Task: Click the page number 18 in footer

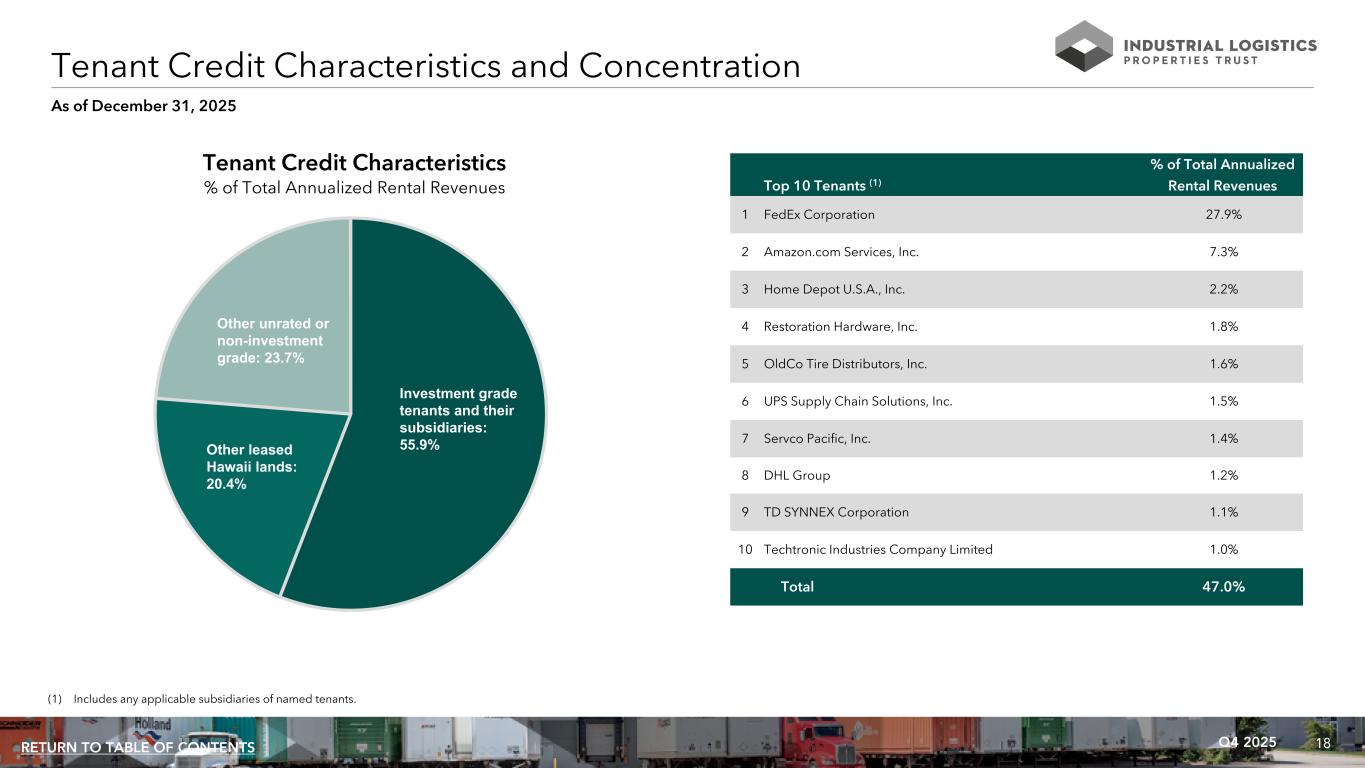Action: pos(1323,743)
